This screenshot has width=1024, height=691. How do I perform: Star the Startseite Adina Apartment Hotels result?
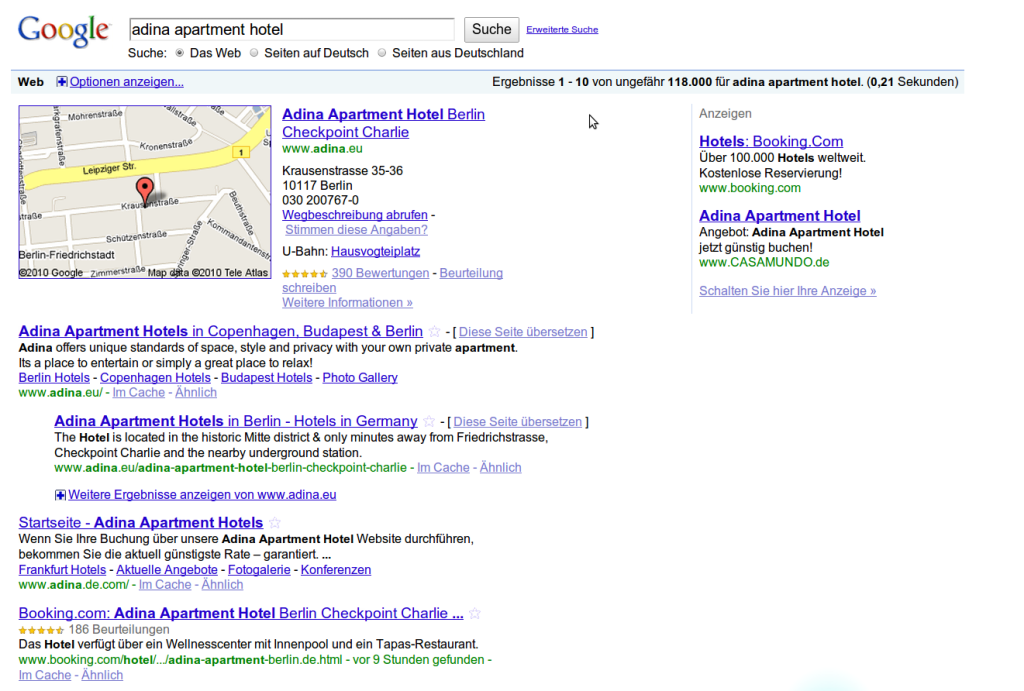pyautogui.click(x=275, y=523)
